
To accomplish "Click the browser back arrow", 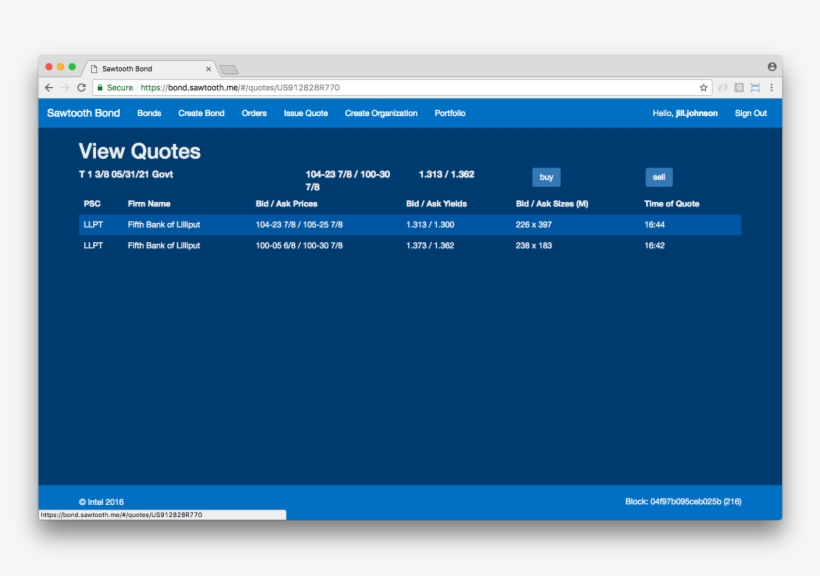I will point(49,88).
